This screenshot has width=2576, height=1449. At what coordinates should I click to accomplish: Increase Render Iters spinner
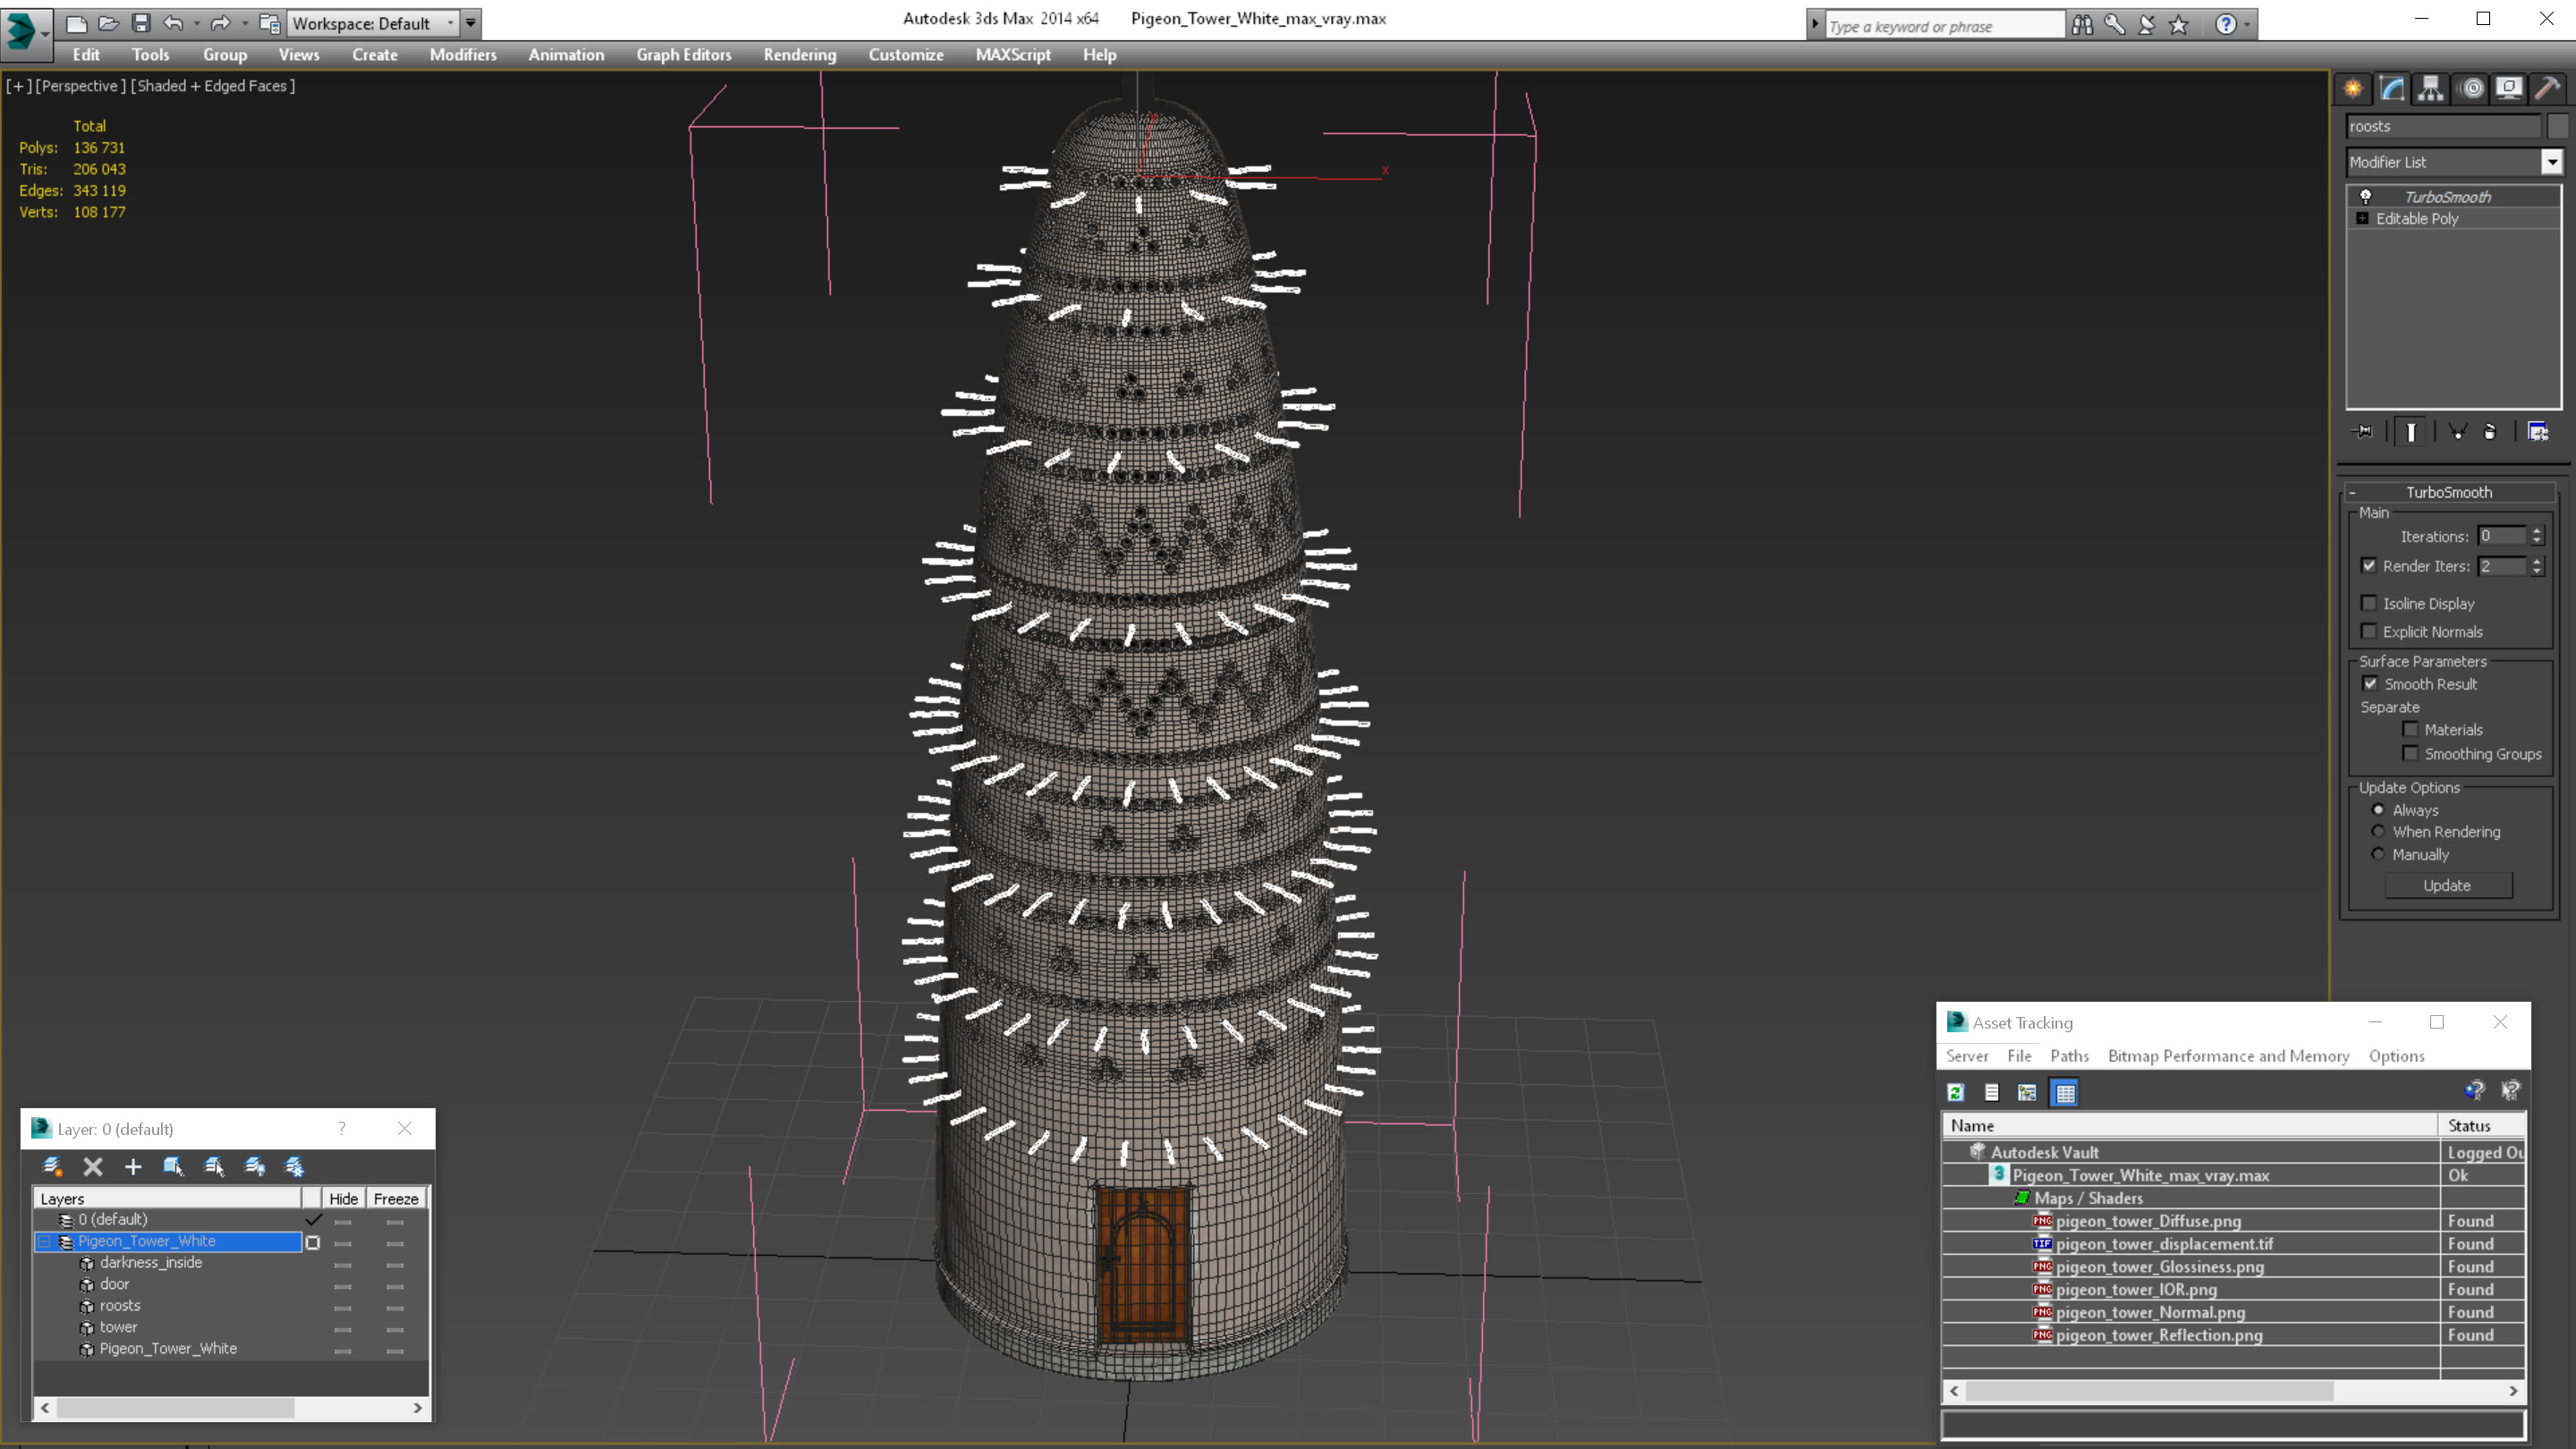[2537, 561]
